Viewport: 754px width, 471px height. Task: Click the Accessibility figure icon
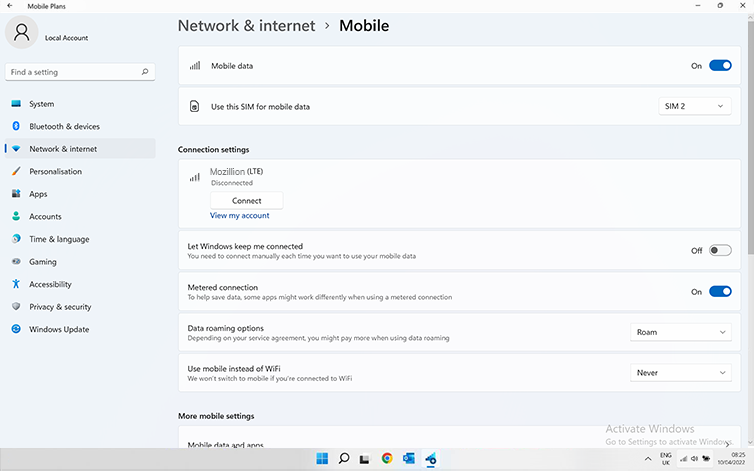coord(16,284)
